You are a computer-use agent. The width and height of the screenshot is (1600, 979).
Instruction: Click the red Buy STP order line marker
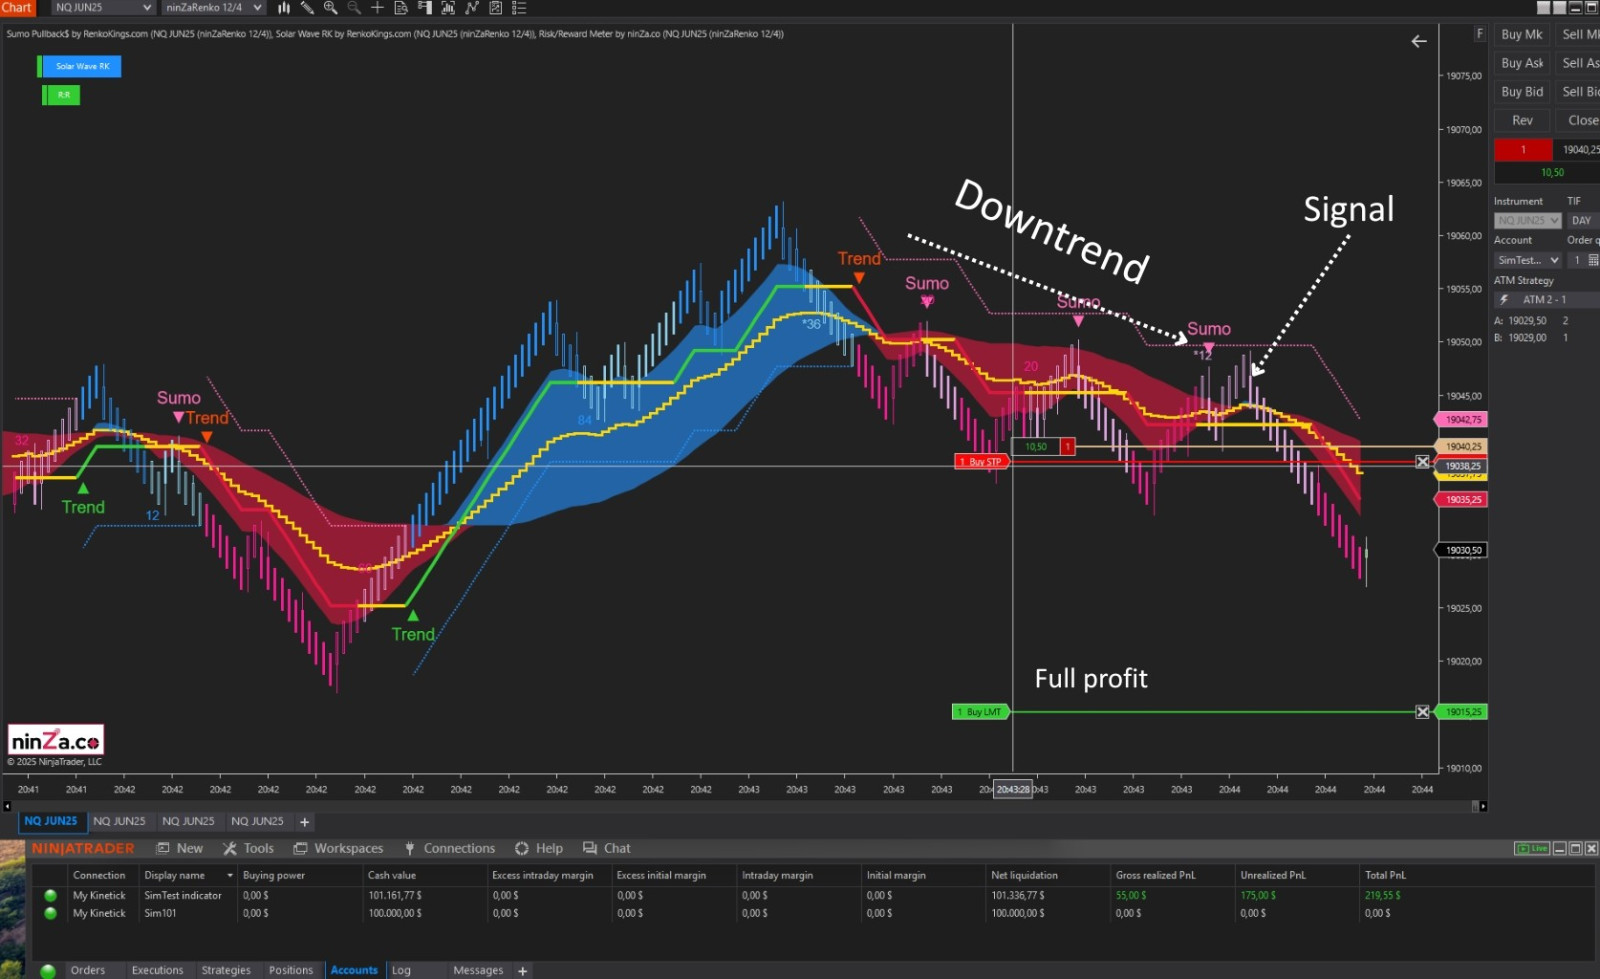(x=981, y=462)
